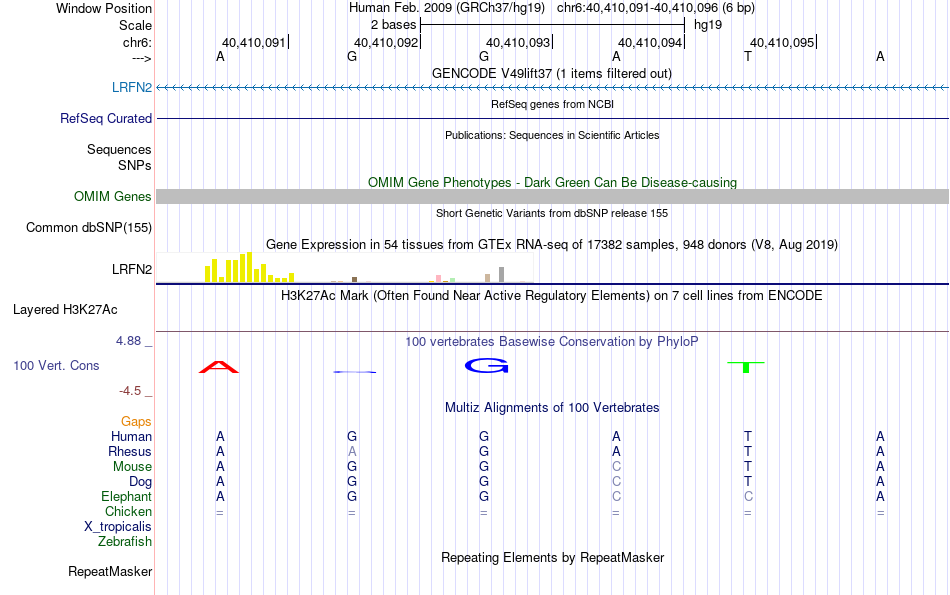
Task: Click the faded C in the Elephant row under T
Action: click(748, 496)
